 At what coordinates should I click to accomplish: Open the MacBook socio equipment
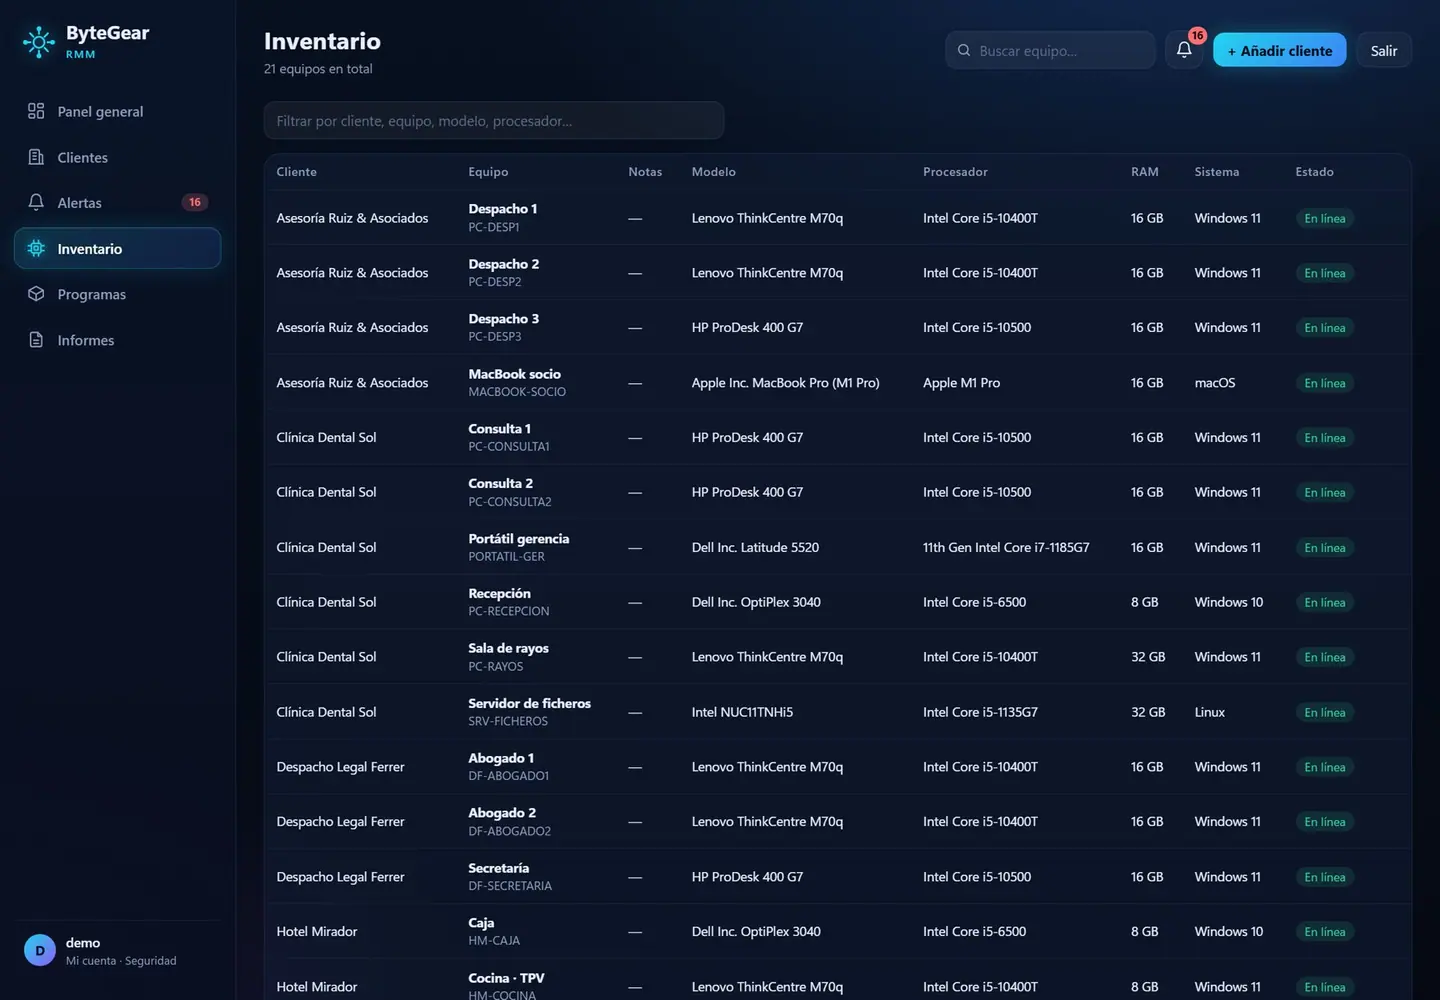pos(514,374)
